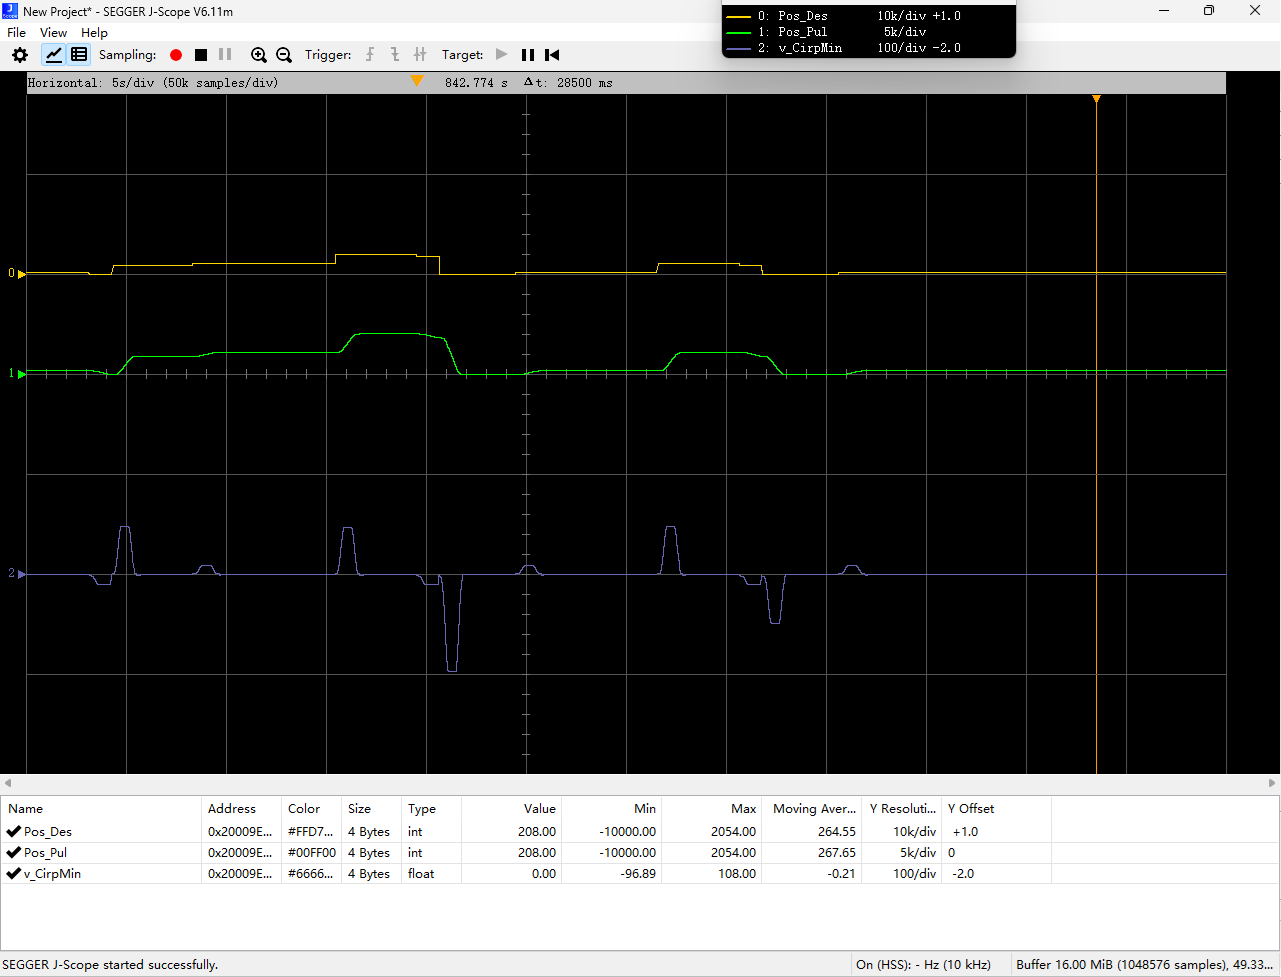Open the settings gear in toolbar
Viewport: 1281px width, 977px height.
20,55
